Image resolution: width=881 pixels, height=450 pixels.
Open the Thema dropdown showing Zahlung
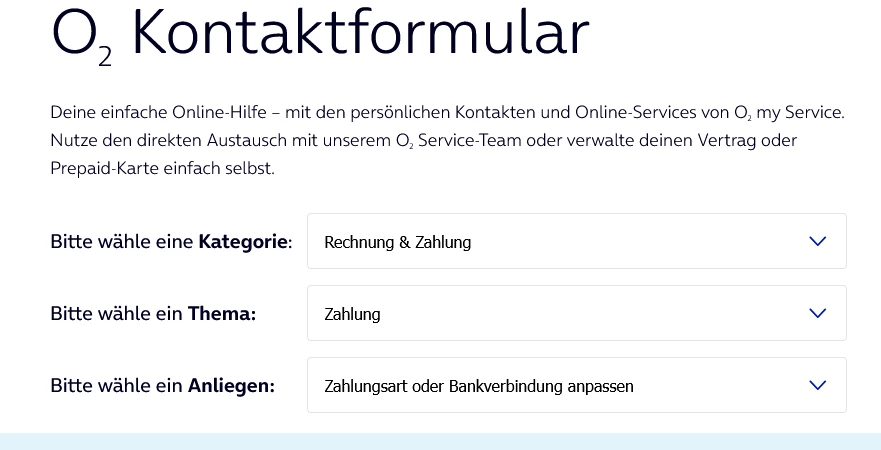click(576, 313)
